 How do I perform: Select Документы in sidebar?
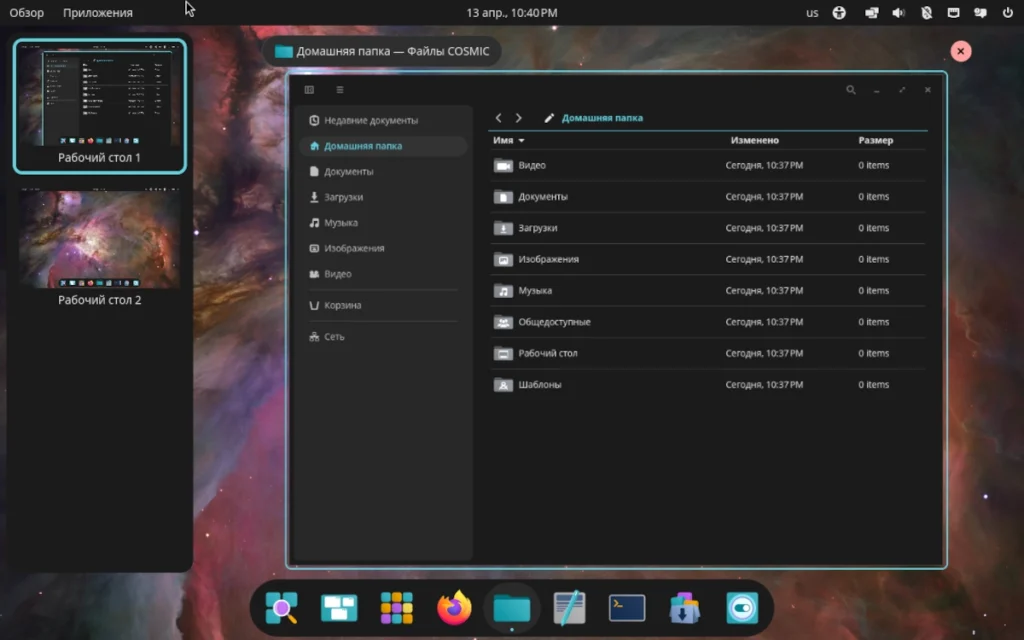tap(383, 171)
